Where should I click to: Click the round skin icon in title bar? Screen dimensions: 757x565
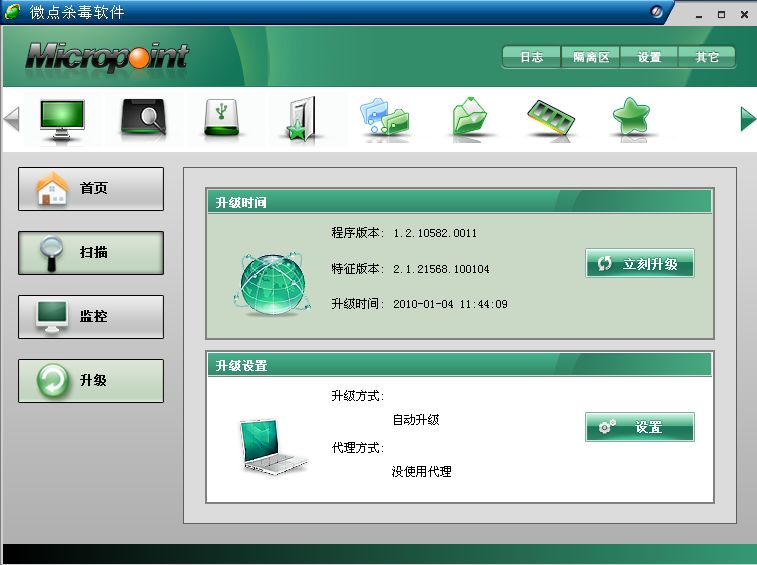(x=657, y=12)
